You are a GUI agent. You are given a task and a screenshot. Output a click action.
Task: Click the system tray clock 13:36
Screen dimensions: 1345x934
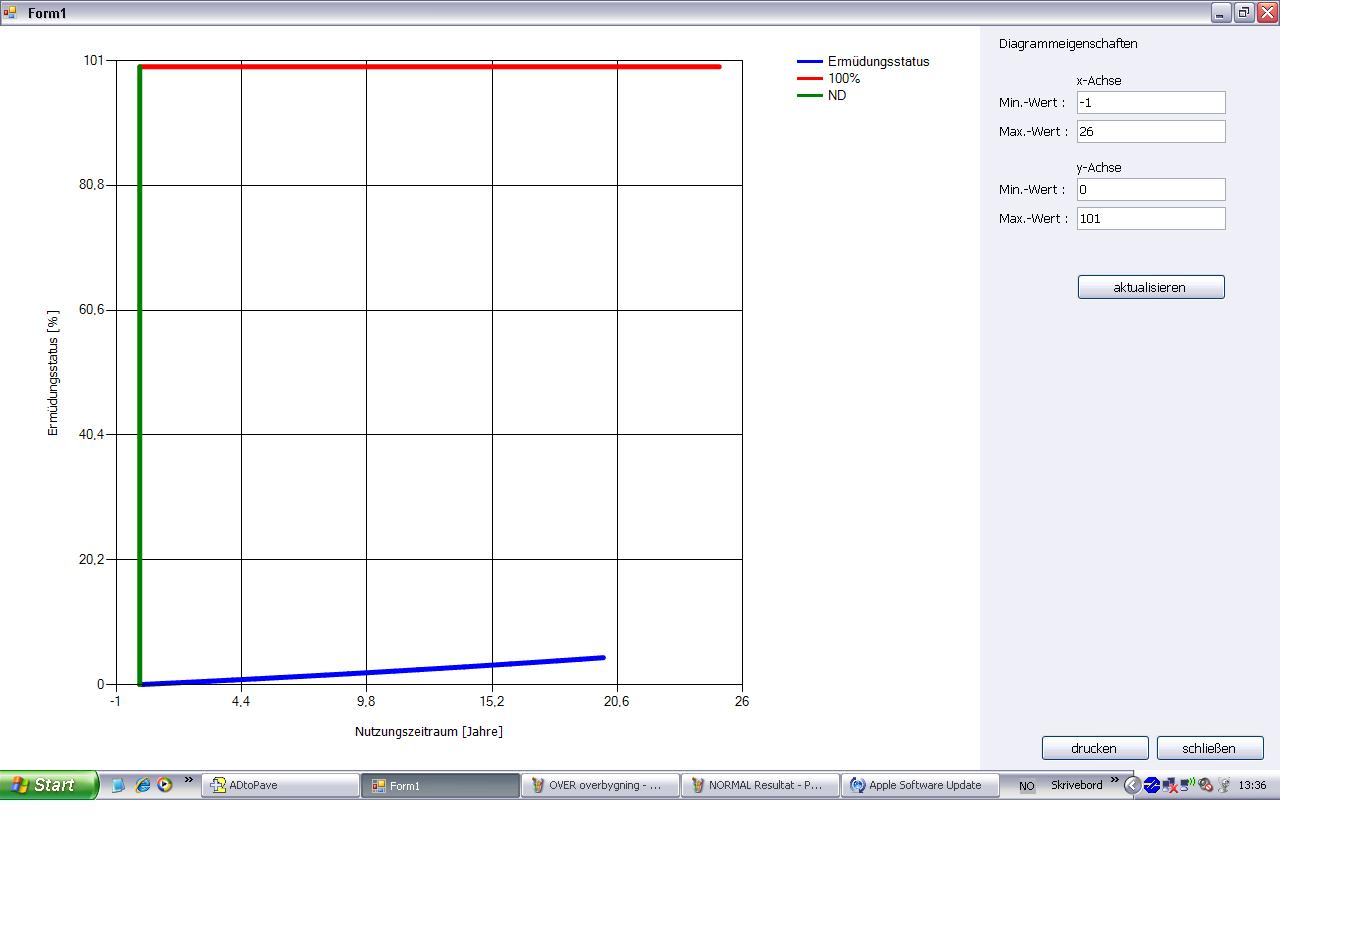pos(1252,786)
